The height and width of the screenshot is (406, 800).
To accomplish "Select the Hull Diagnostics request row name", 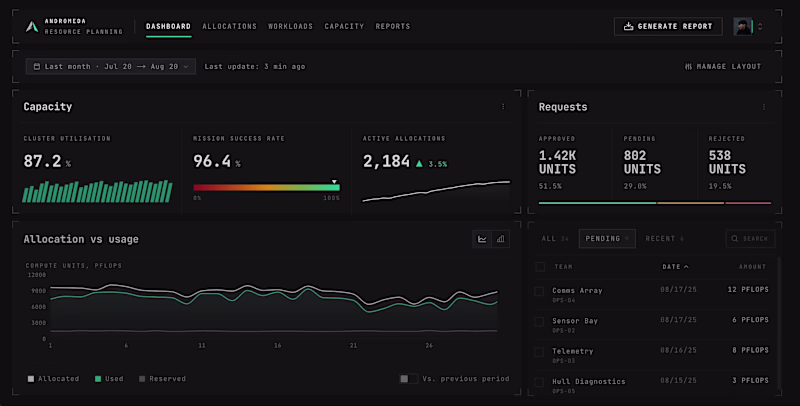I will tap(589, 382).
